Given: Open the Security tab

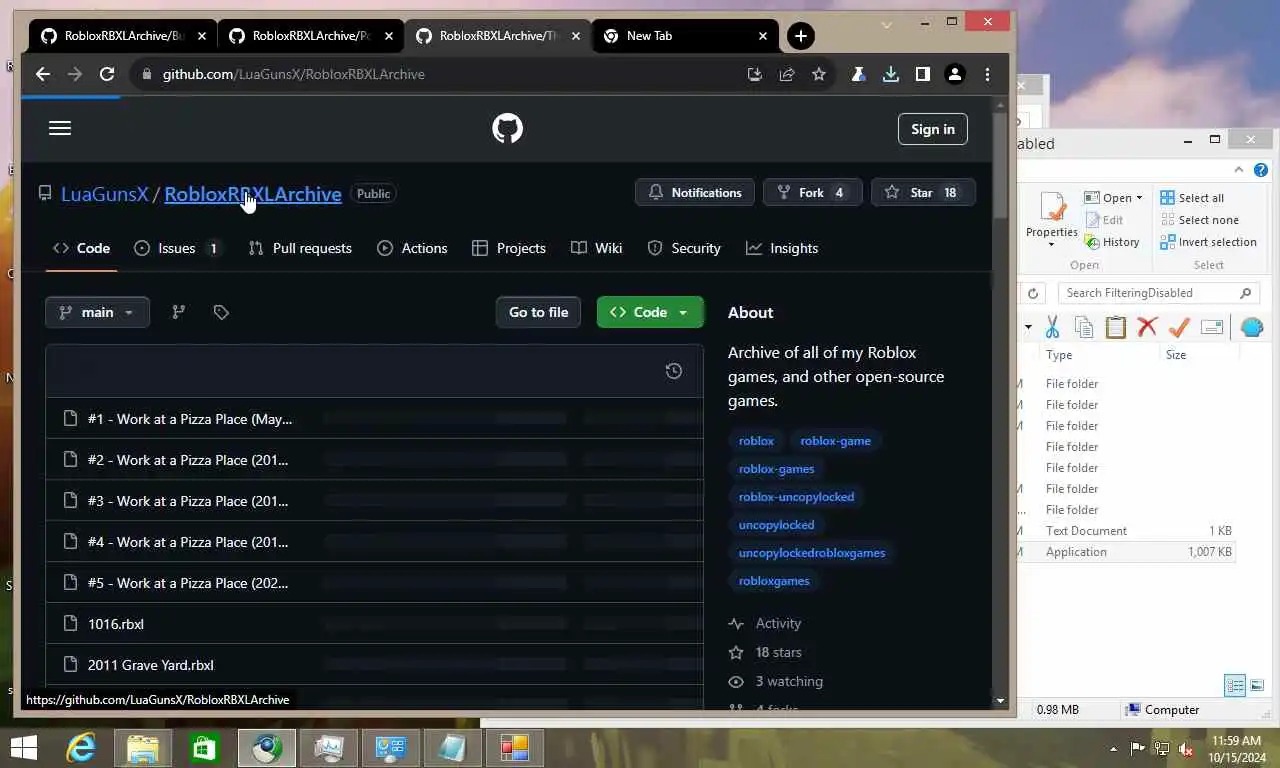Looking at the screenshot, I should click(684, 248).
